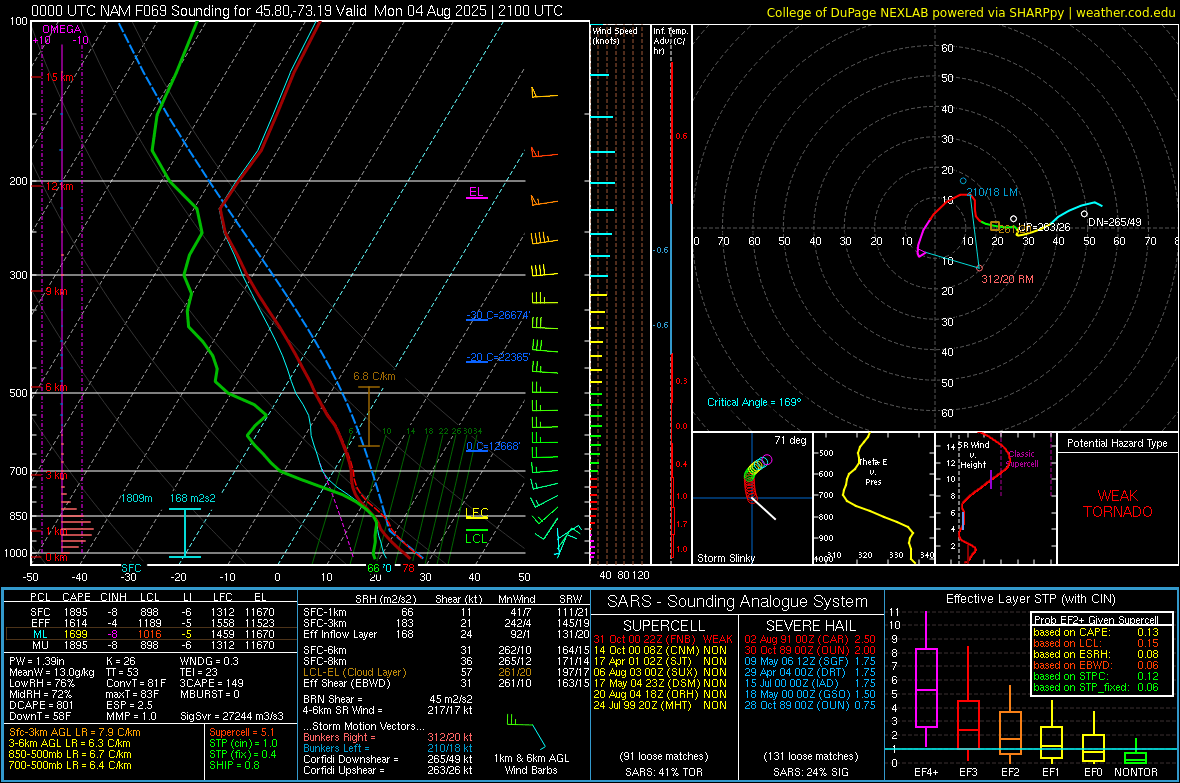Click the surface dewpoint value "66"
The width and height of the screenshot is (1180, 783).
(373, 568)
